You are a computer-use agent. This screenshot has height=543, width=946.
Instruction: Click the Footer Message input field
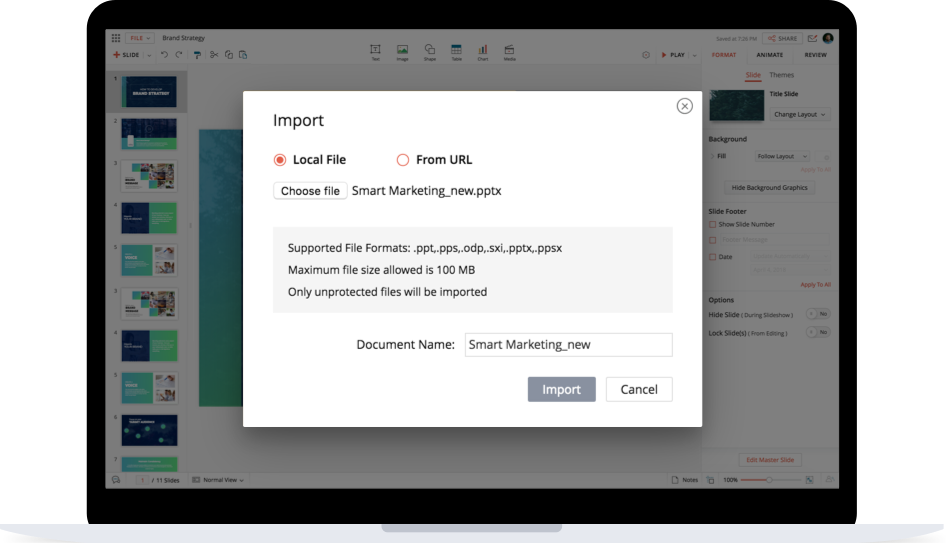click(774, 240)
